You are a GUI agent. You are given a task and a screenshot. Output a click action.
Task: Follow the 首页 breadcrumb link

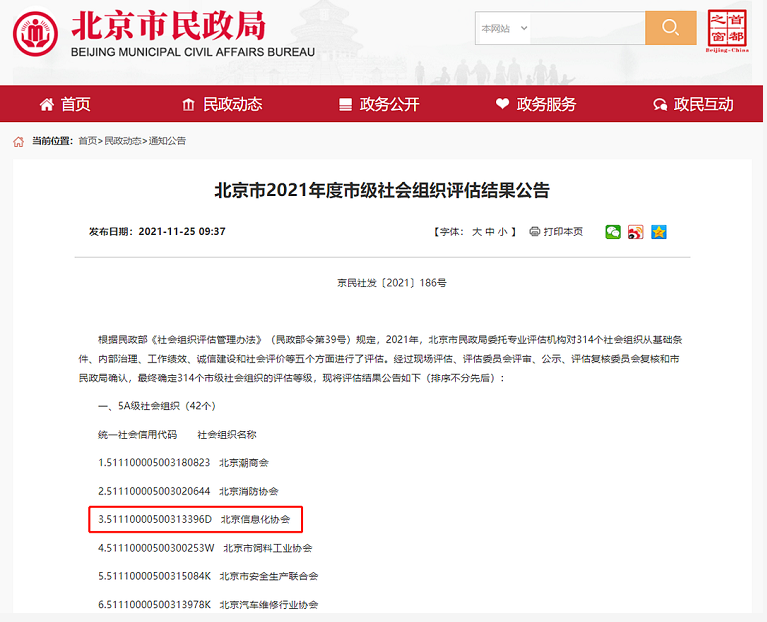pyautogui.click(x=88, y=141)
